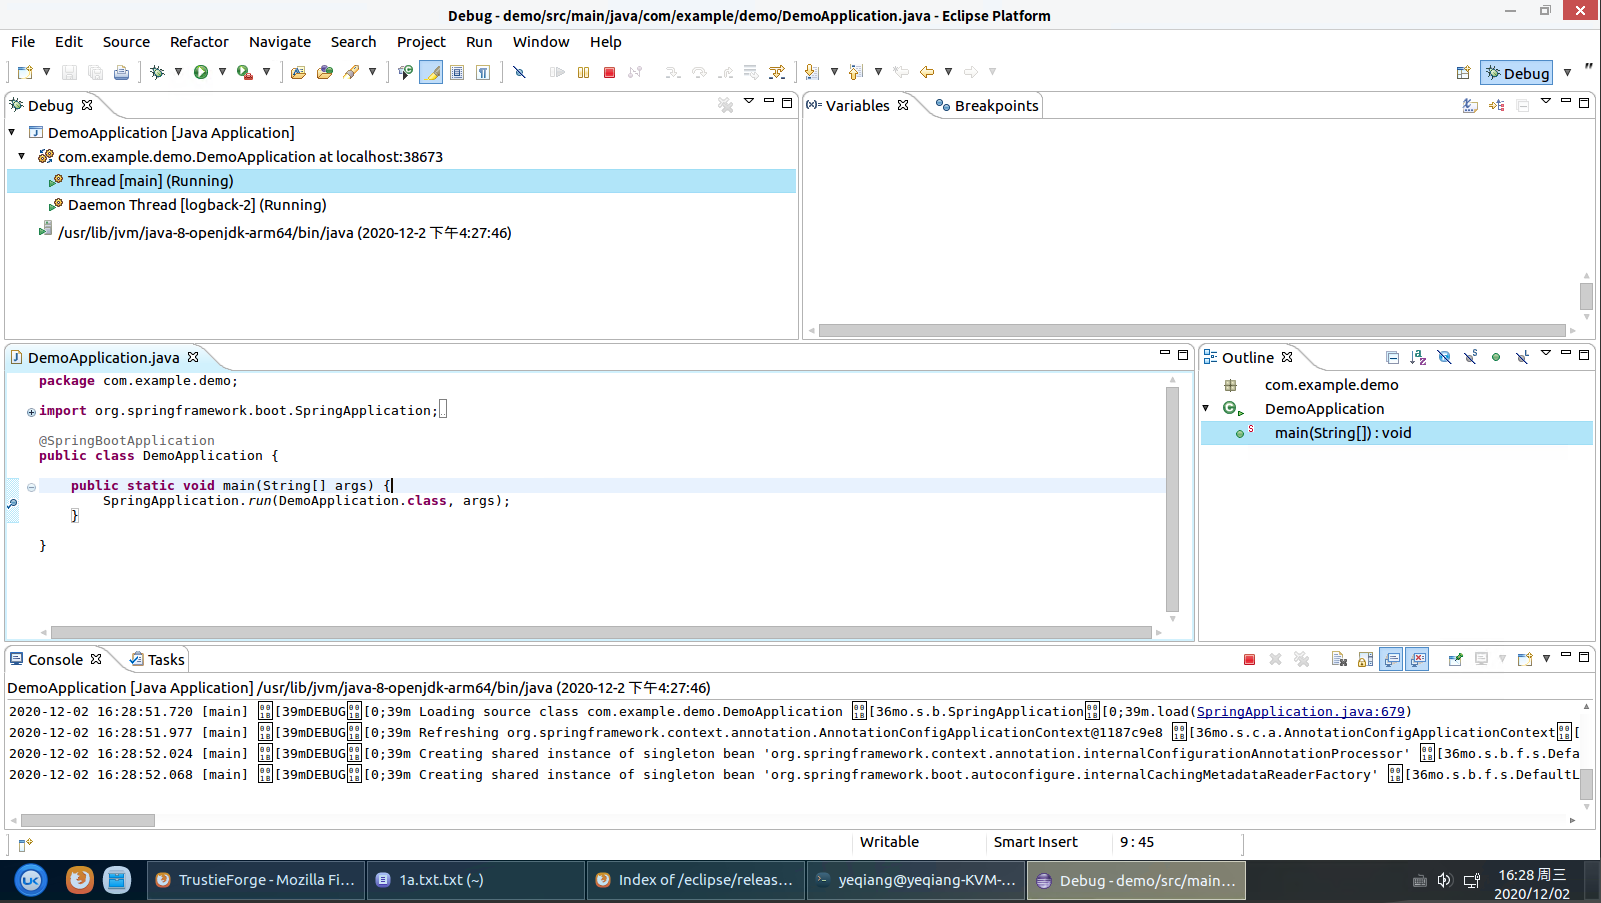The height and width of the screenshot is (903, 1601).
Task: Toggle Show Console on Standard Out
Action: pyautogui.click(x=1392, y=659)
